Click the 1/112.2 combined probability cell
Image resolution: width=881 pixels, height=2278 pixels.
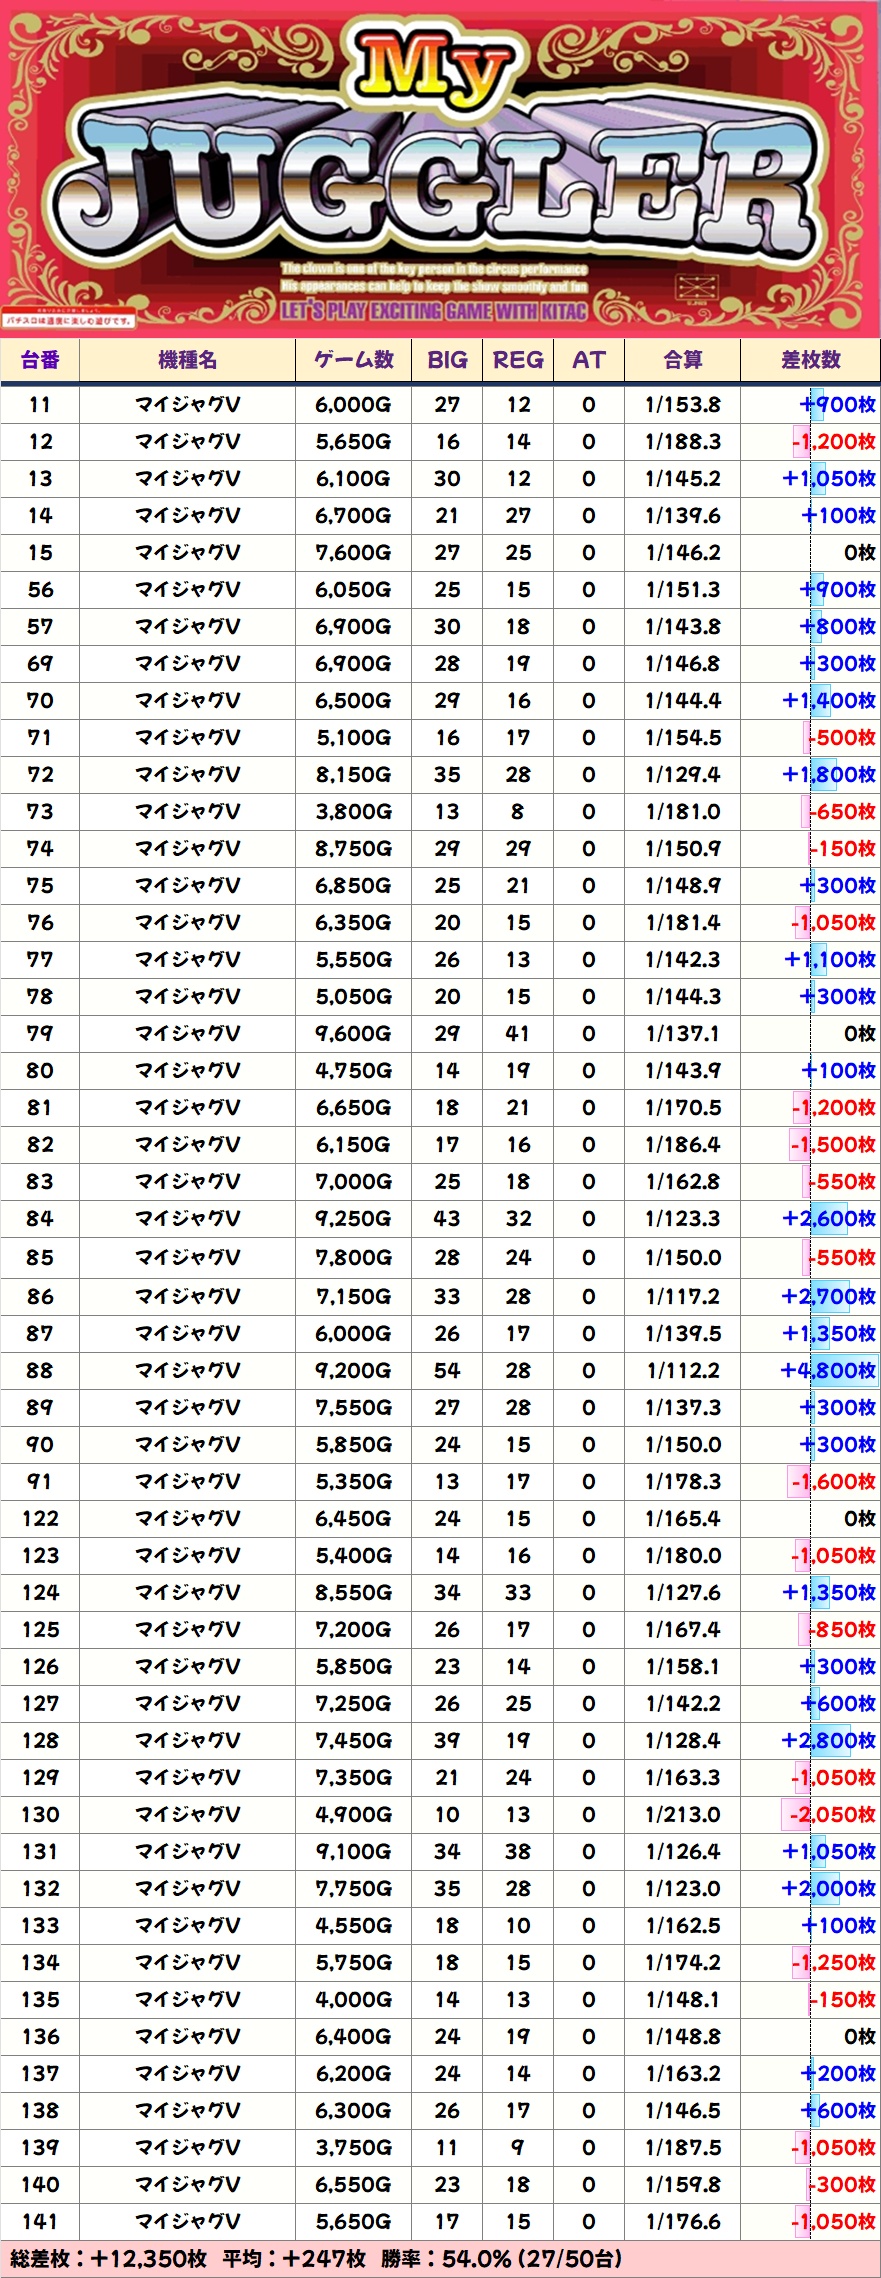[x=683, y=1371]
